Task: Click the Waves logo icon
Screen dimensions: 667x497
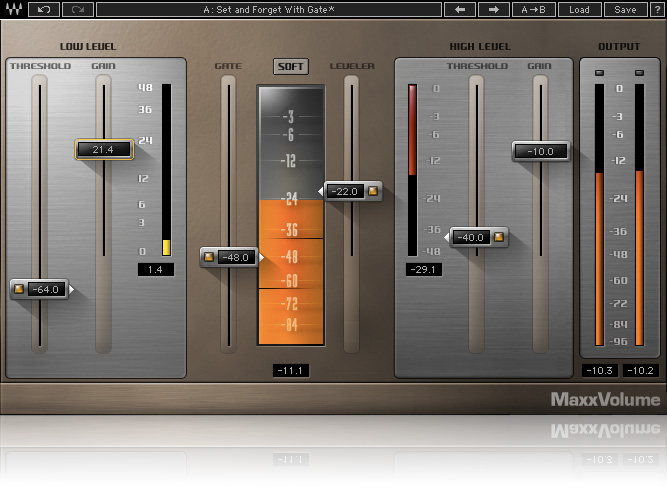Action: pos(12,9)
